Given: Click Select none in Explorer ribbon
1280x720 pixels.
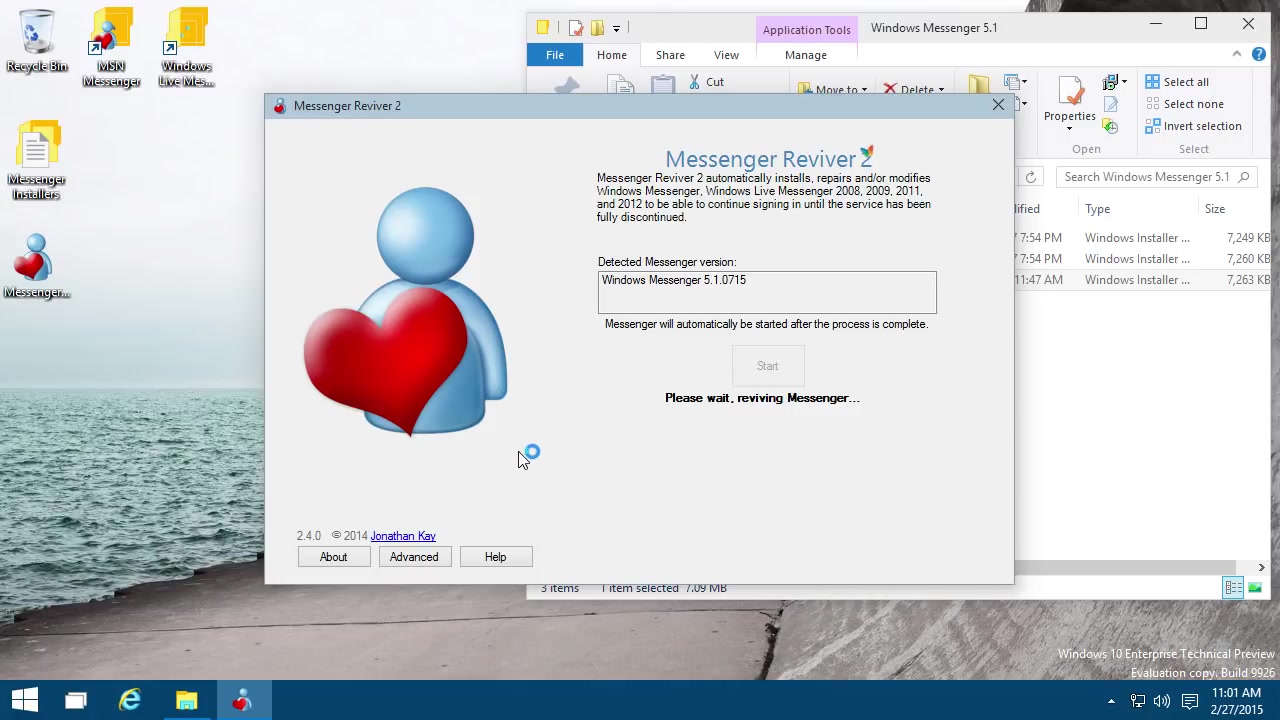Looking at the screenshot, I should (1184, 104).
